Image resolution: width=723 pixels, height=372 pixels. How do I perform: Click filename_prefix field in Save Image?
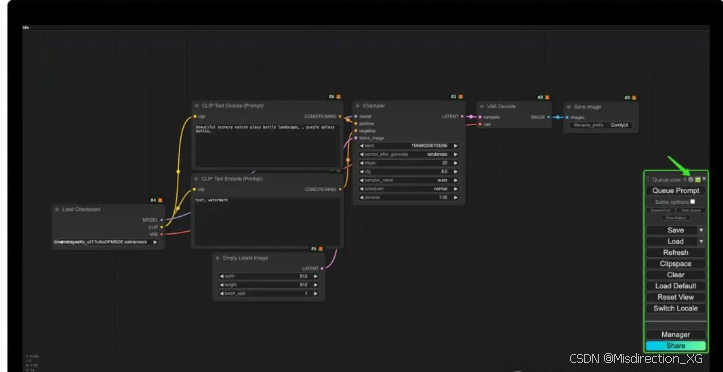(601, 125)
